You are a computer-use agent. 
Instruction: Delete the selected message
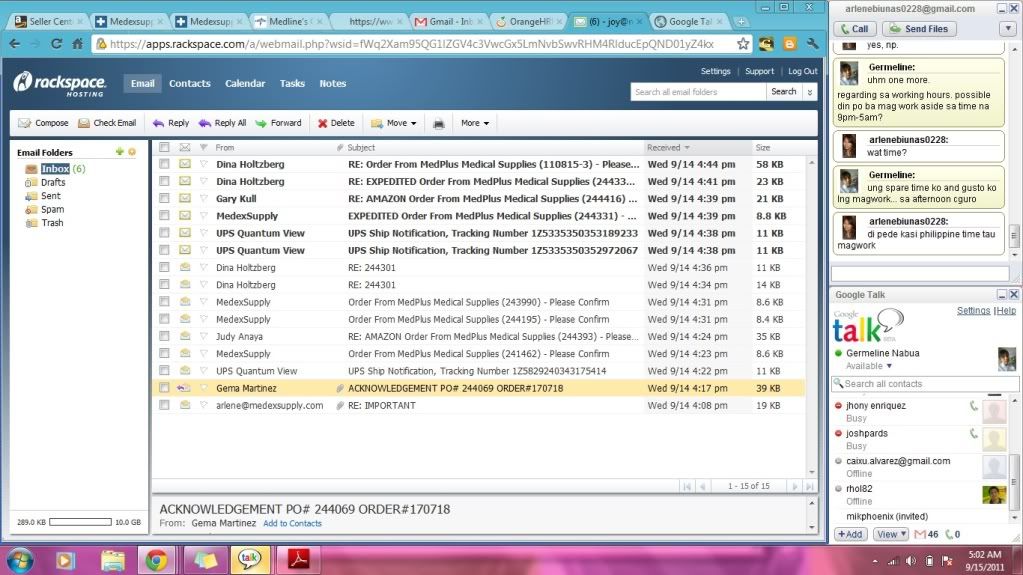pyautogui.click(x=336, y=123)
